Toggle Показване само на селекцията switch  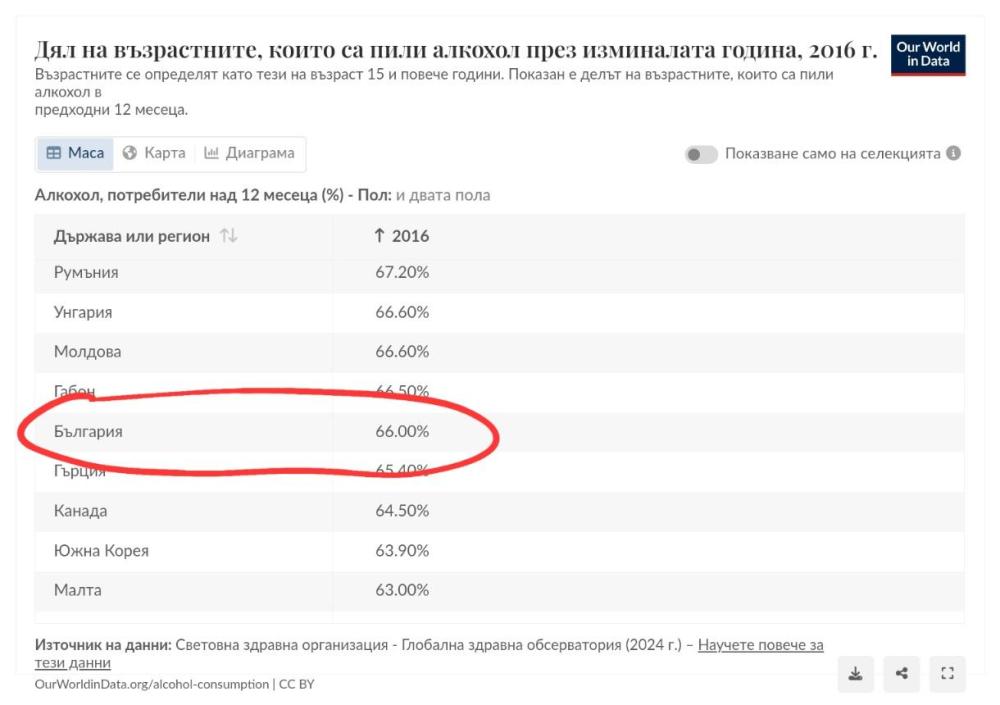click(x=701, y=154)
